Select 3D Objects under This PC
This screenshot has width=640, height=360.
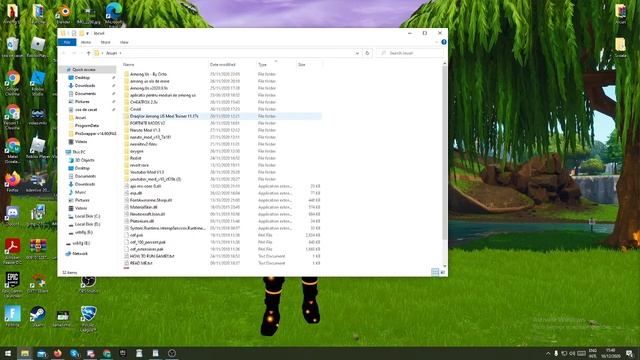[84, 160]
